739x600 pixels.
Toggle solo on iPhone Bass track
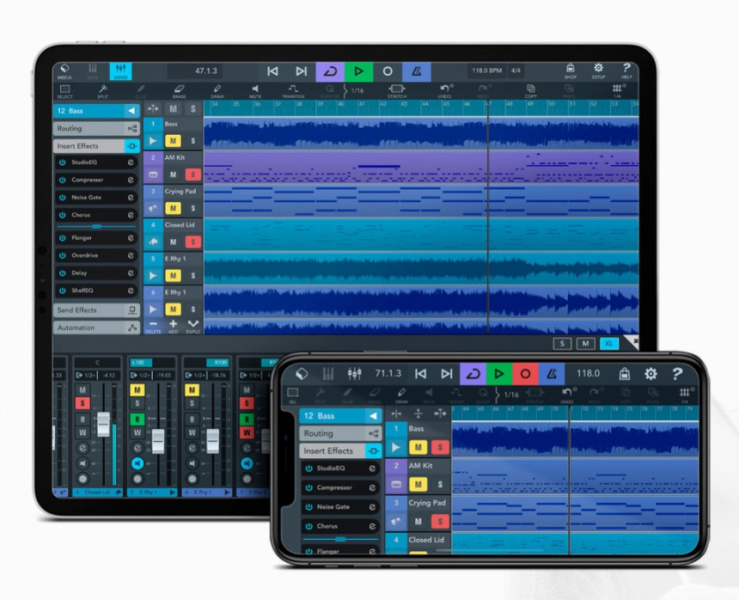click(x=440, y=447)
